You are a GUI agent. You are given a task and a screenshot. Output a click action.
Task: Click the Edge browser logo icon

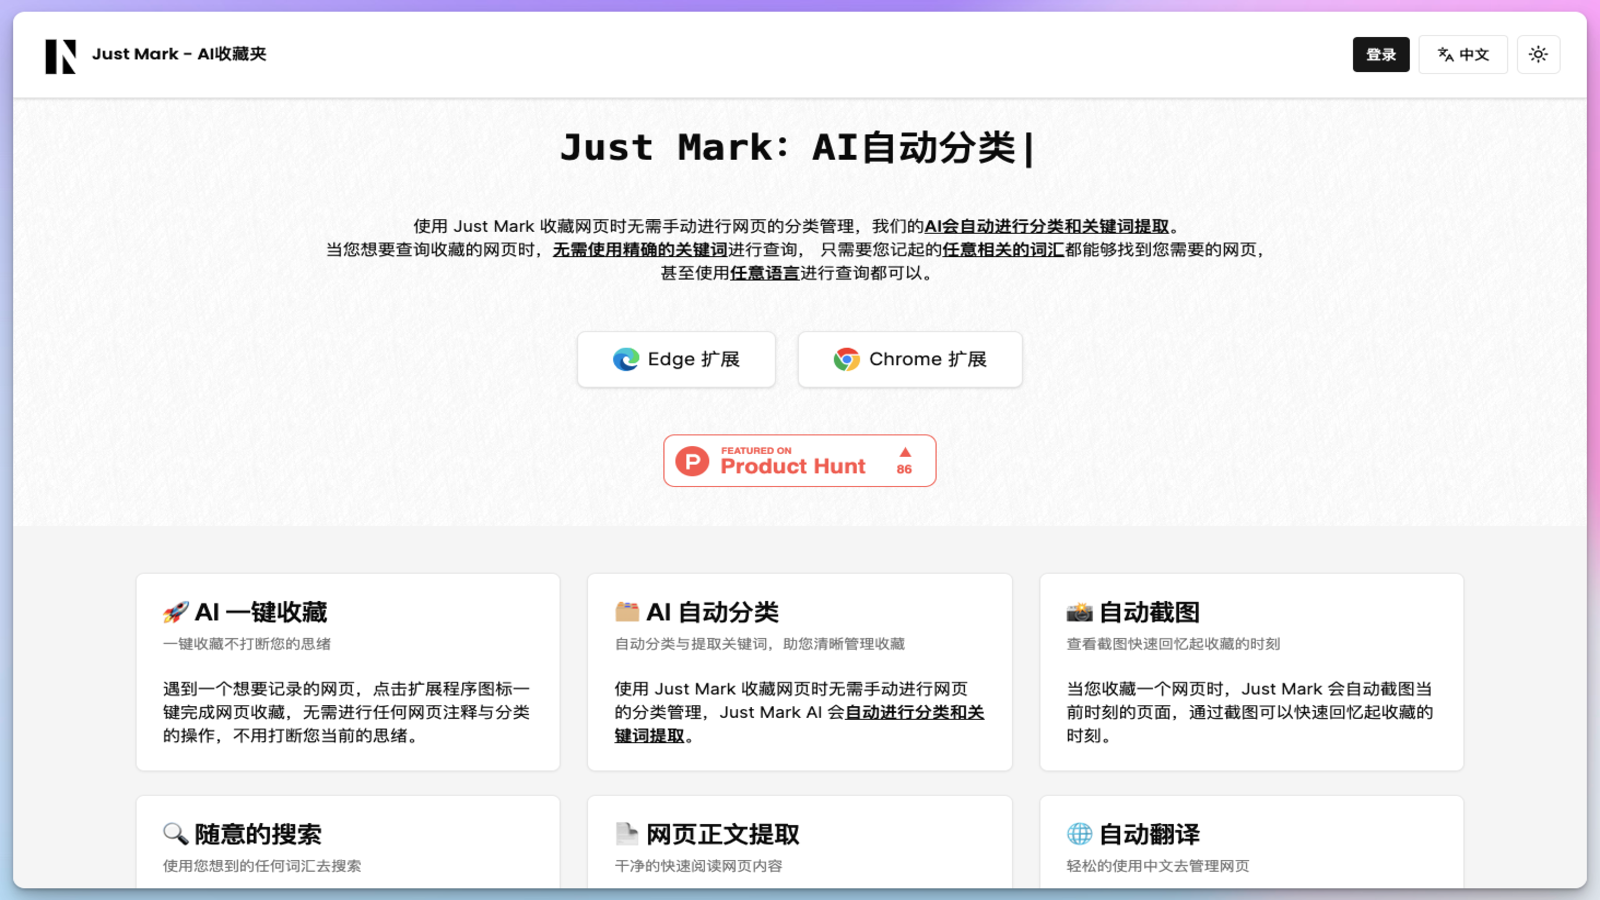point(626,359)
